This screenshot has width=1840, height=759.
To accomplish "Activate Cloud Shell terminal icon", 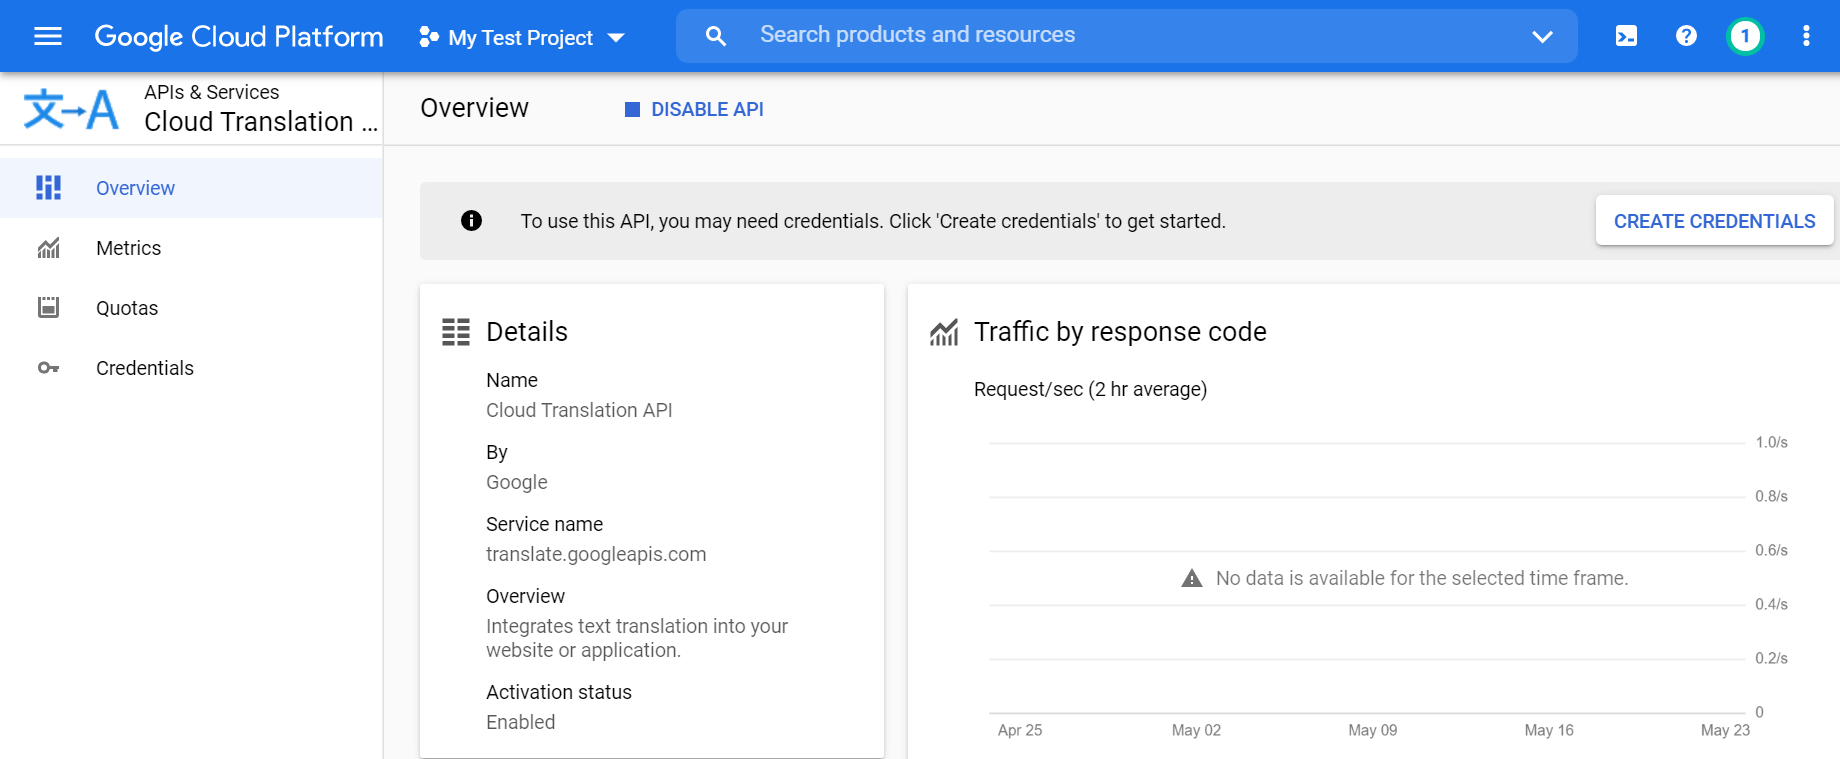I will pos(1626,36).
